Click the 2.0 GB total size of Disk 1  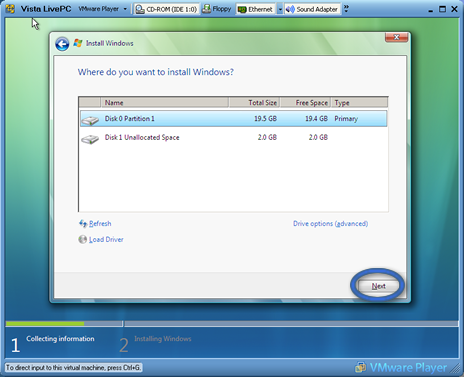267,137
